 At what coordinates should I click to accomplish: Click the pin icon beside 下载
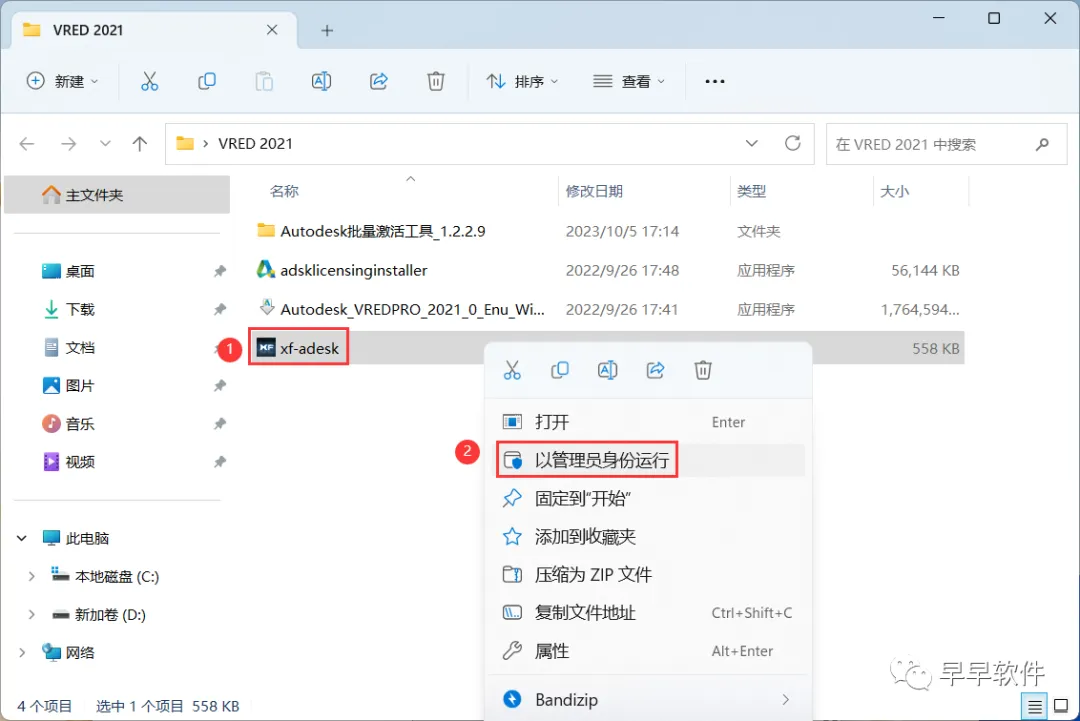(x=220, y=309)
